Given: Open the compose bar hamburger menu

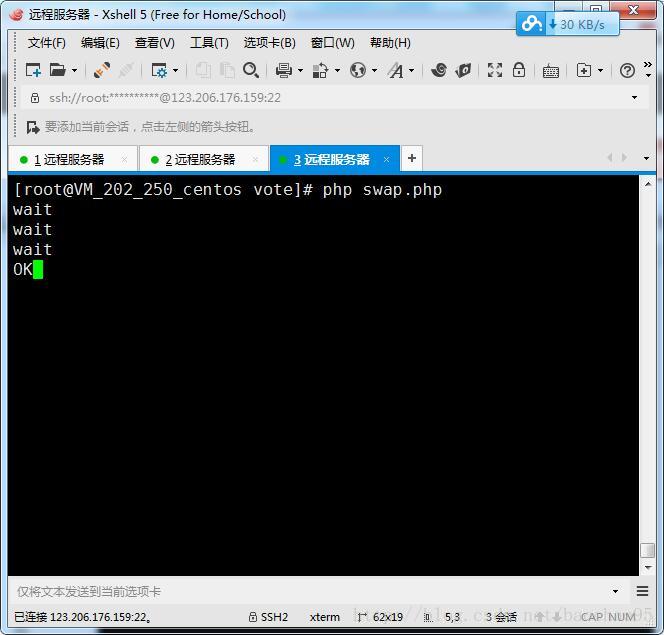Looking at the screenshot, I should 642,591.
